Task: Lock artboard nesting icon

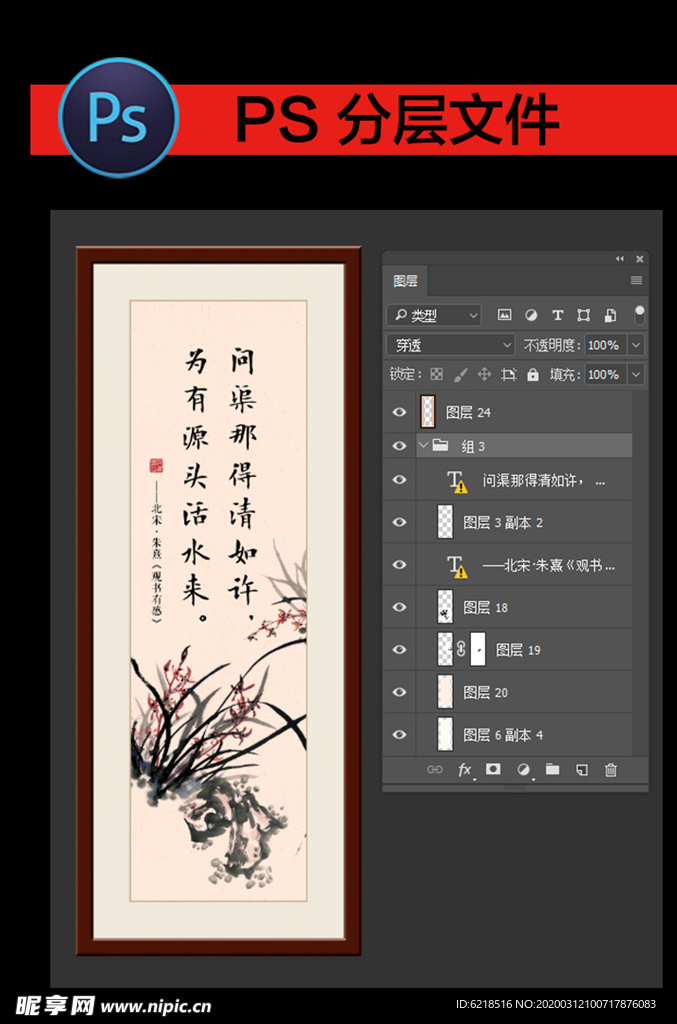Action: (x=509, y=374)
